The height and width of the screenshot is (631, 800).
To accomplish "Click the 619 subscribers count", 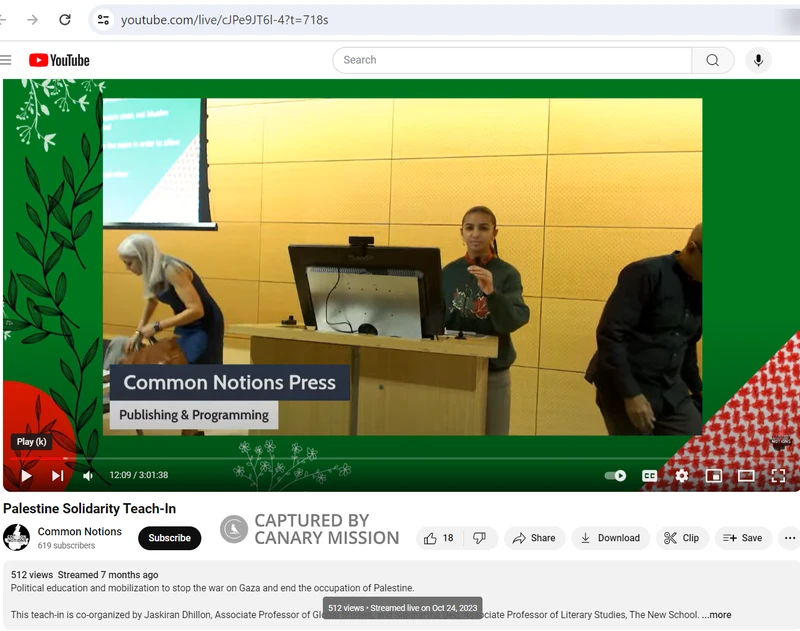I will coord(66,545).
